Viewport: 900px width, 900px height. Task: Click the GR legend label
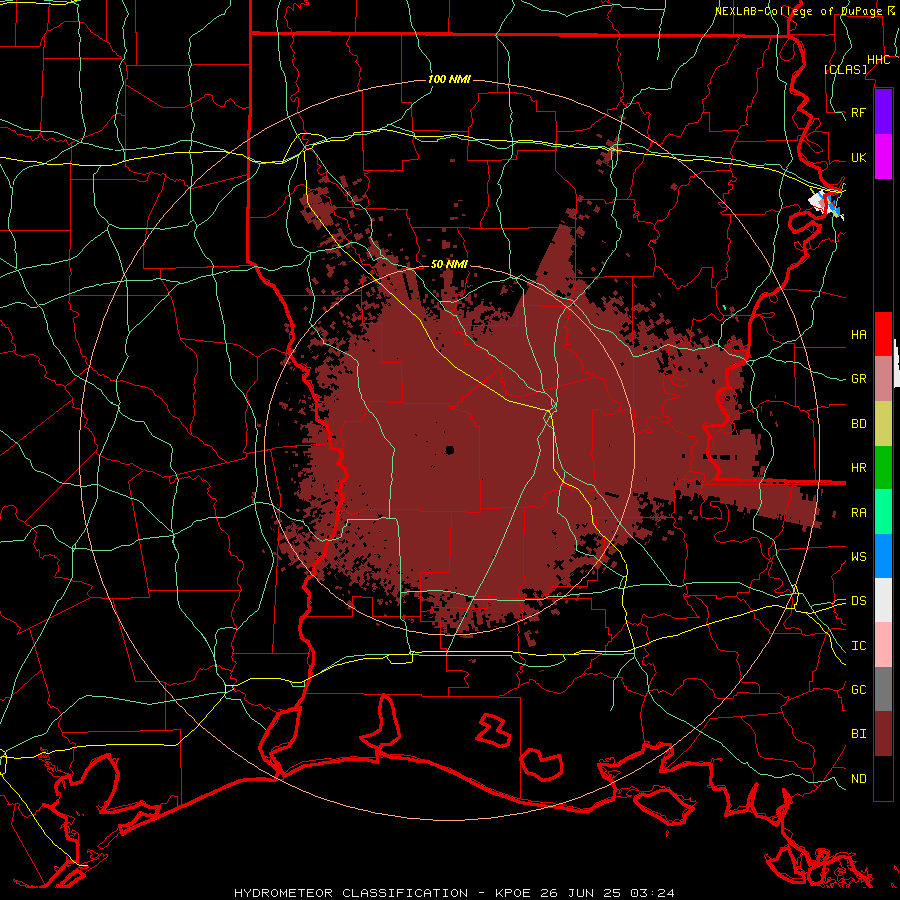pos(858,379)
